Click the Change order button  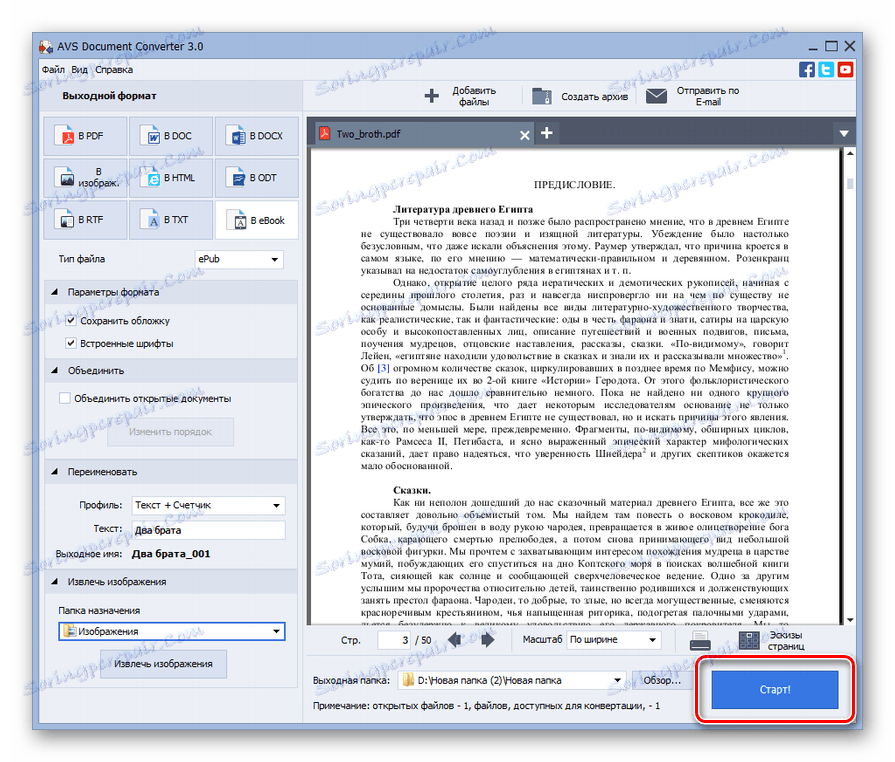point(170,432)
